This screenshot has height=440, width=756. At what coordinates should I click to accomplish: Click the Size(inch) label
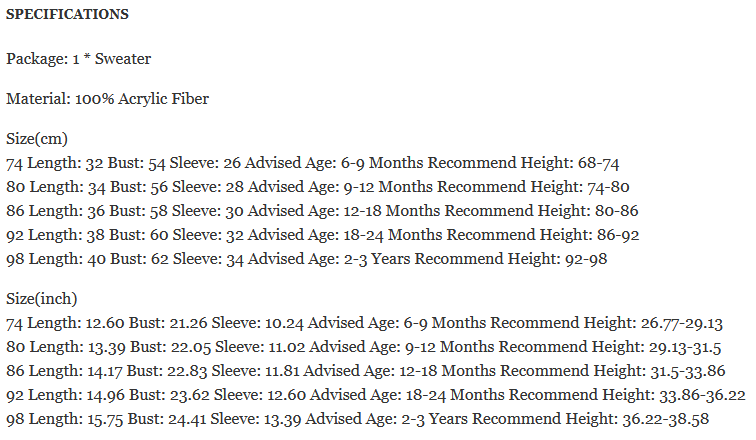pos(42,299)
